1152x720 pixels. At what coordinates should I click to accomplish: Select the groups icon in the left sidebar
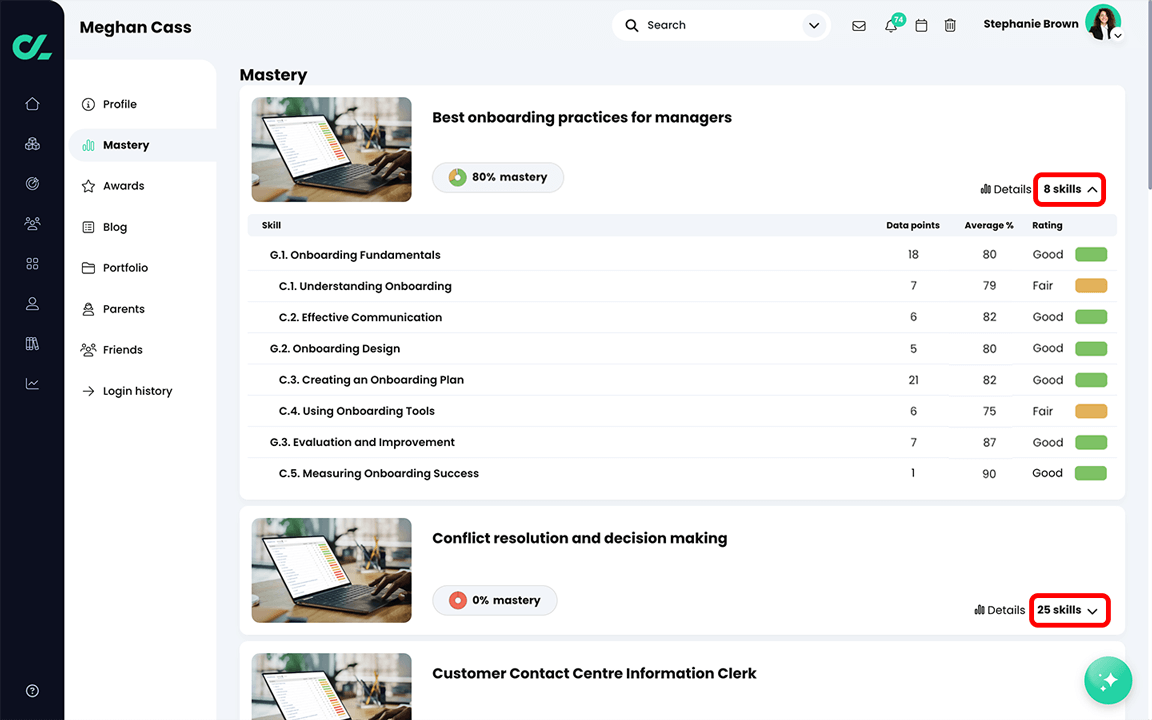click(32, 143)
